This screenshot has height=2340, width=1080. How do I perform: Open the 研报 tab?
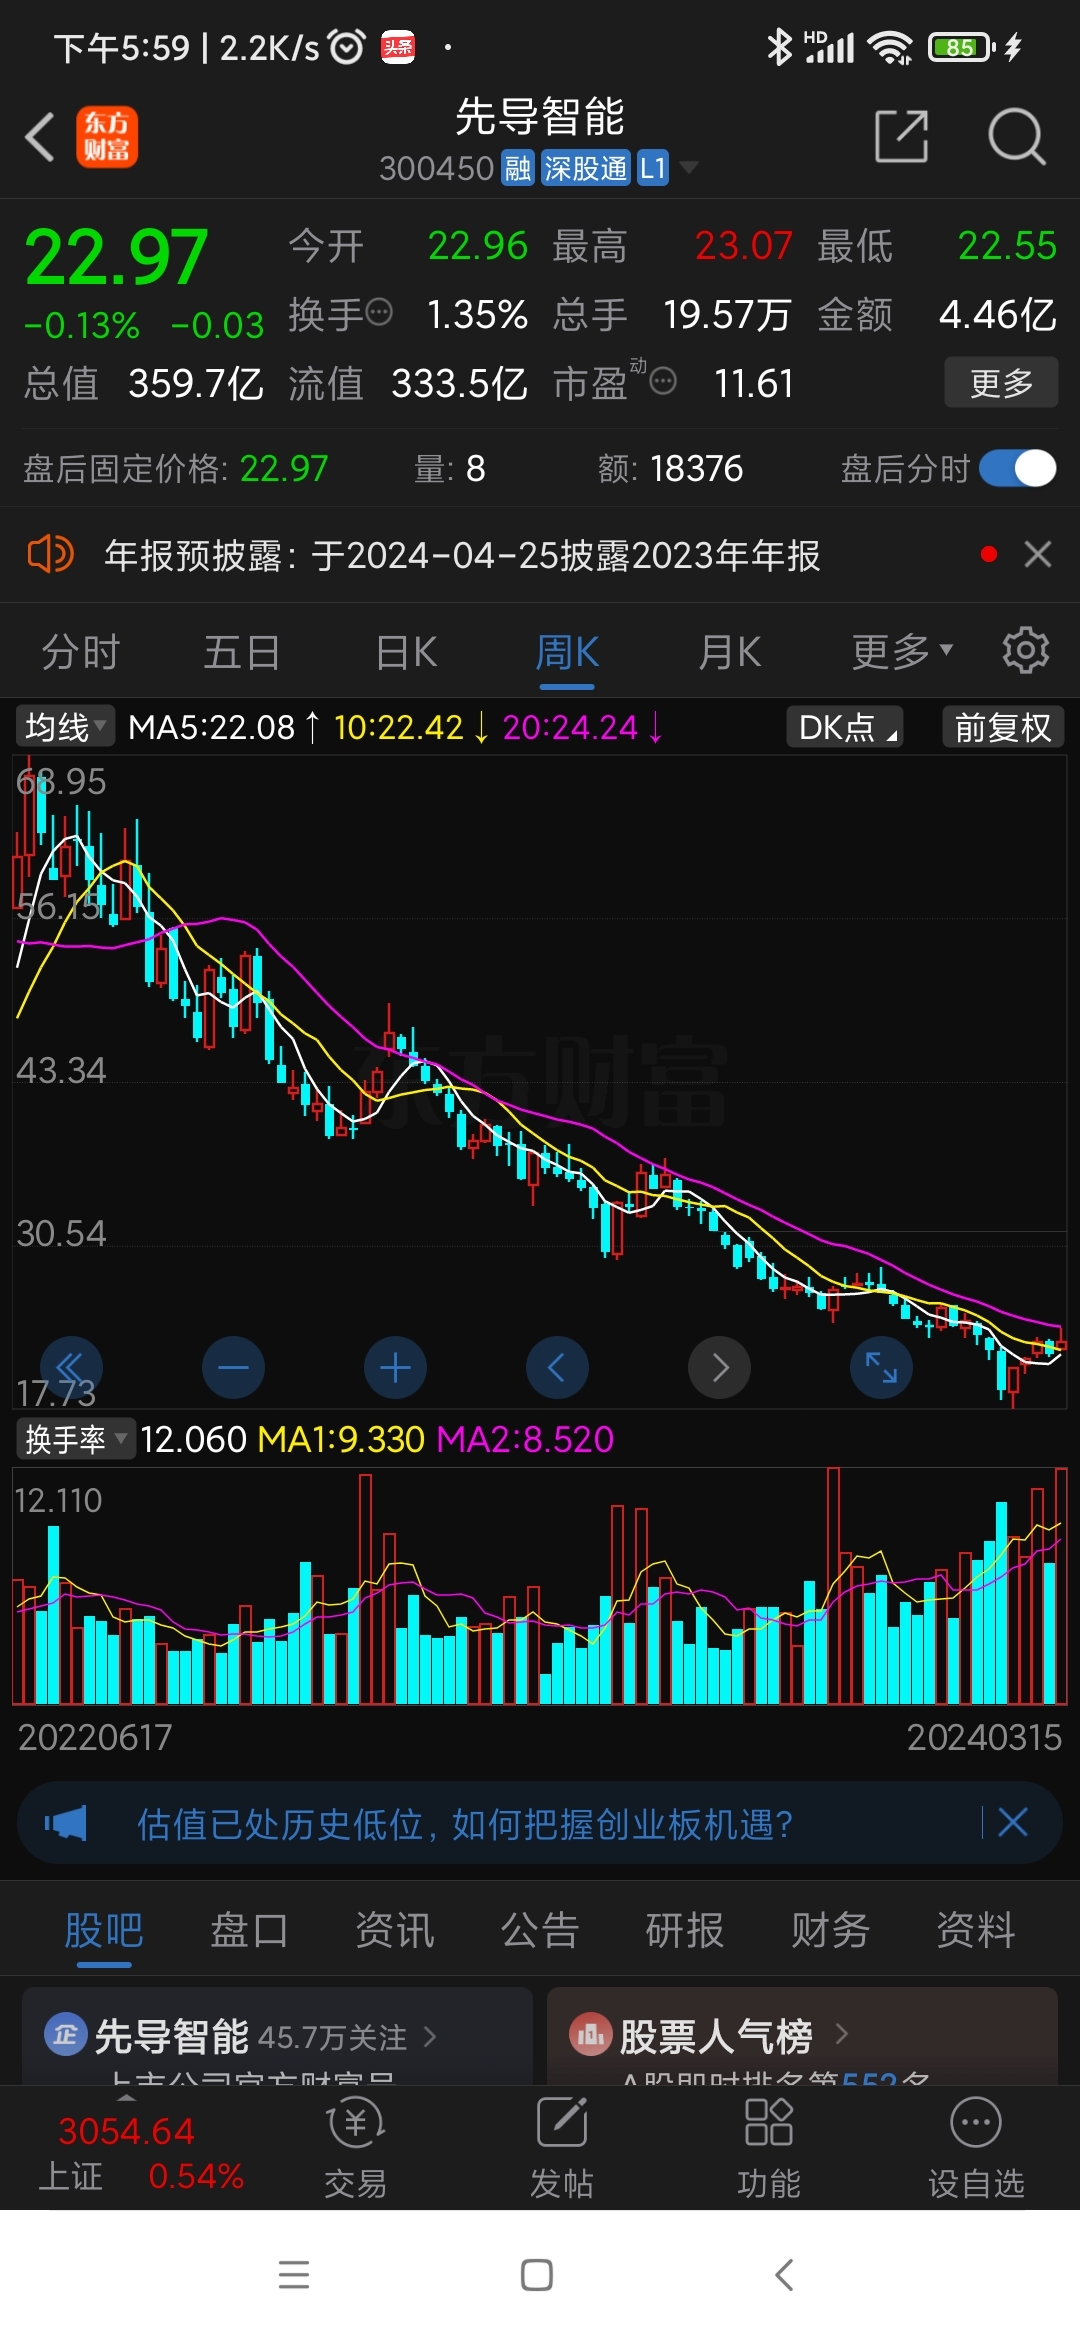coord(685,1930)
